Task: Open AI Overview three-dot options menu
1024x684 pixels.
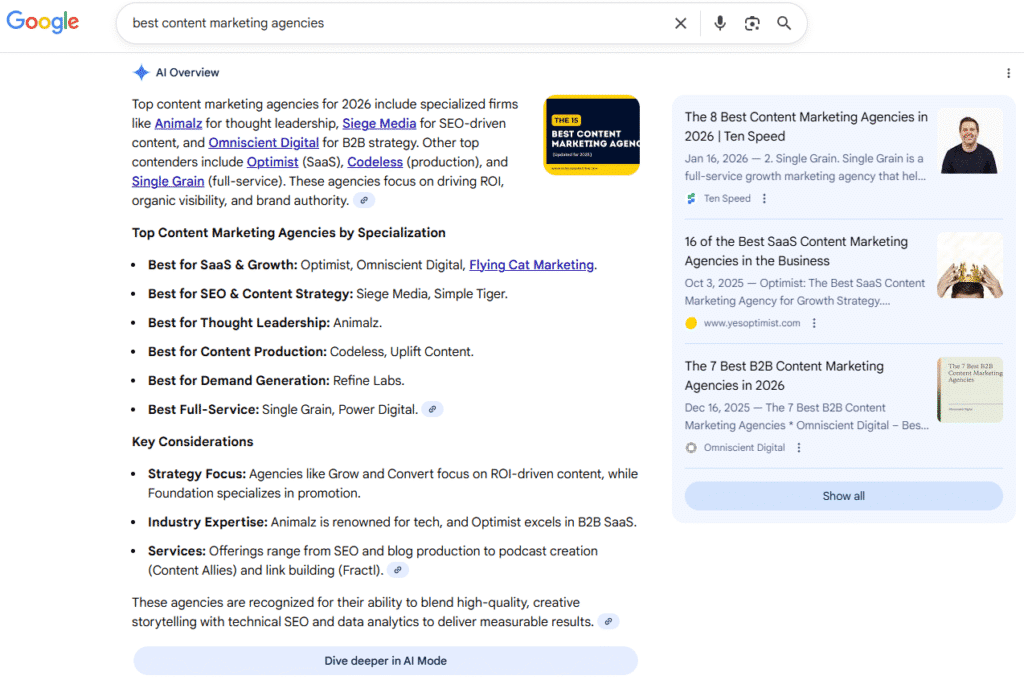Action: point(1008,73)
